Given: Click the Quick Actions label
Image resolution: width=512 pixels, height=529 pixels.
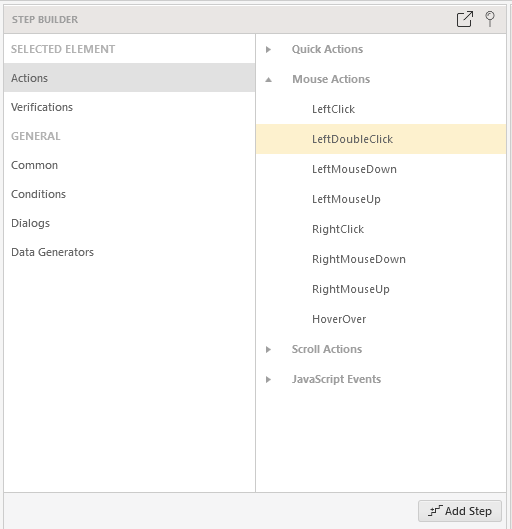Looking at the screenshot, I should [x=327, y=49].
